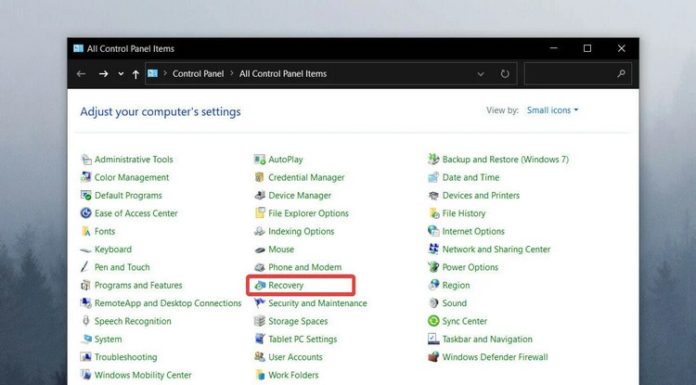This screenshot has width=696, height=385.
Task: Open the Troubleshooting link
Action: [126, 357]
